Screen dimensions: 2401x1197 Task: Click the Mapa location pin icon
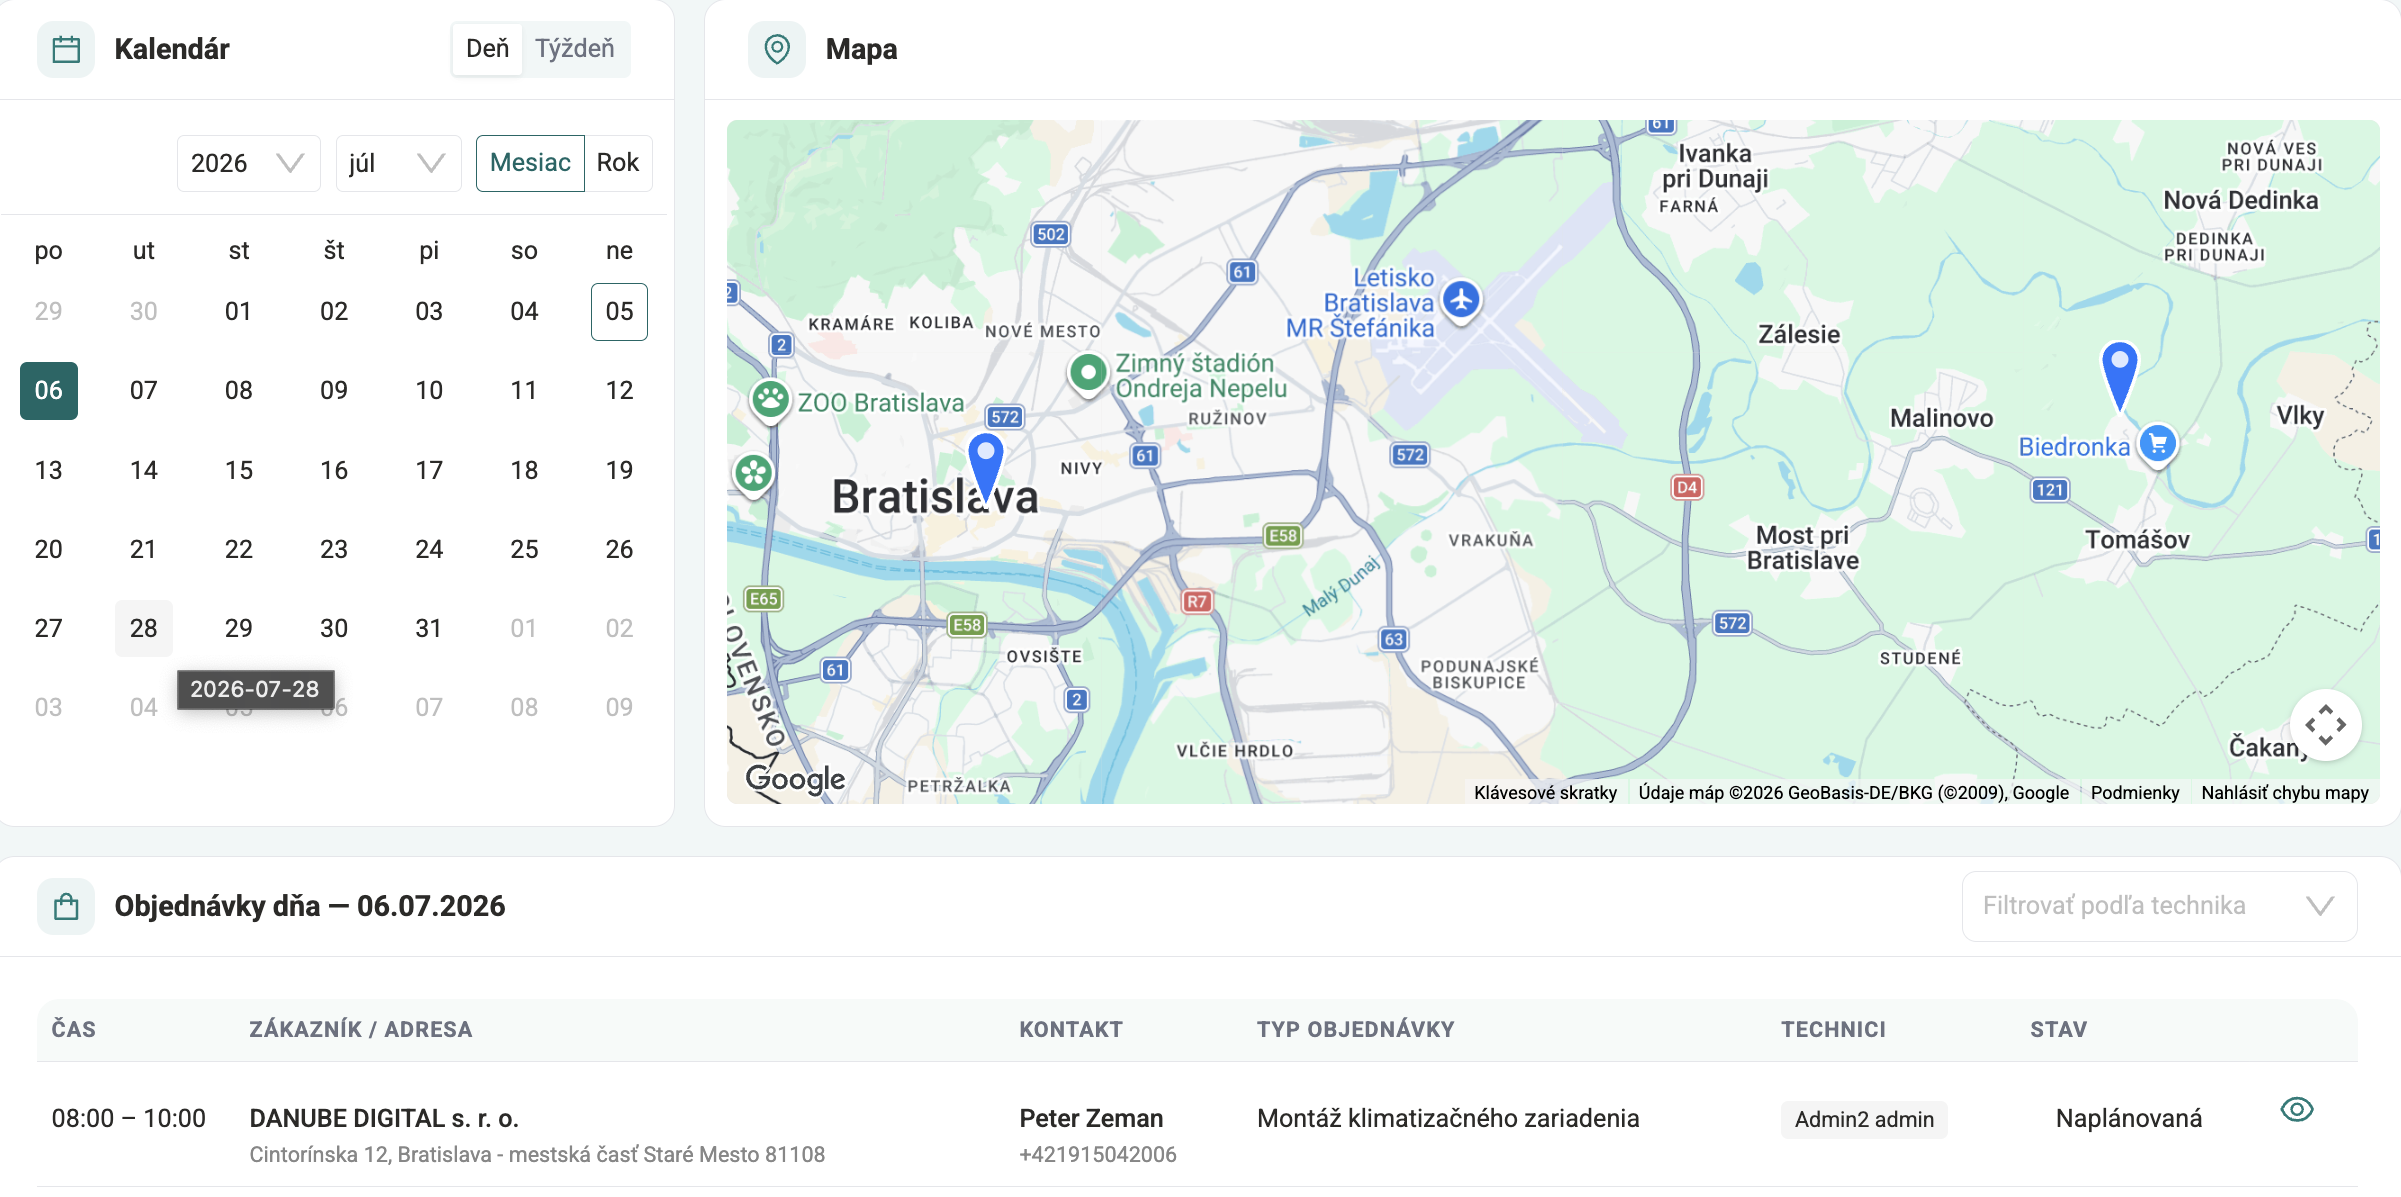point(777,49)
